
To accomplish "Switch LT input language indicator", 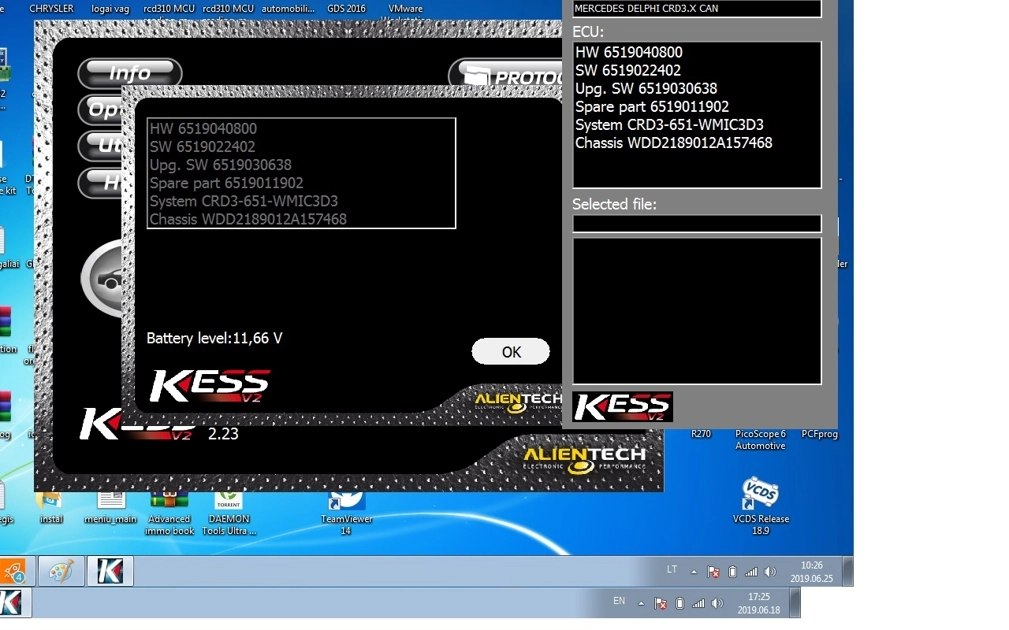I will (x=672, y=570).
